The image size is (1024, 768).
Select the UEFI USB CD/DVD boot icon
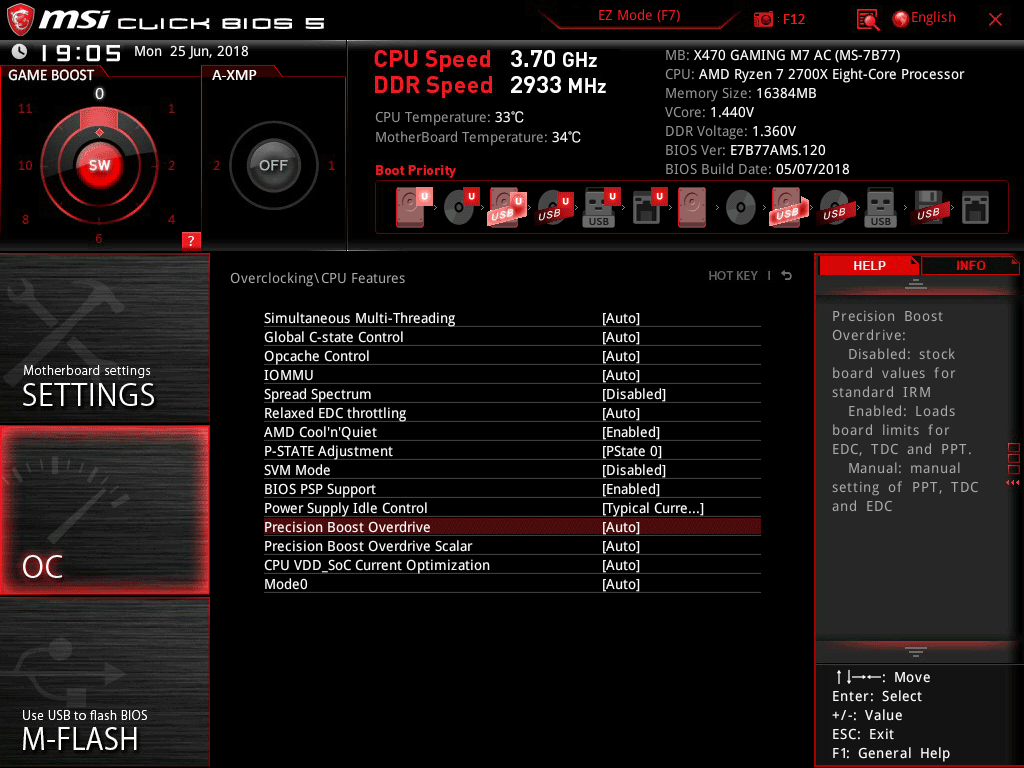click(x=555, y=208)
